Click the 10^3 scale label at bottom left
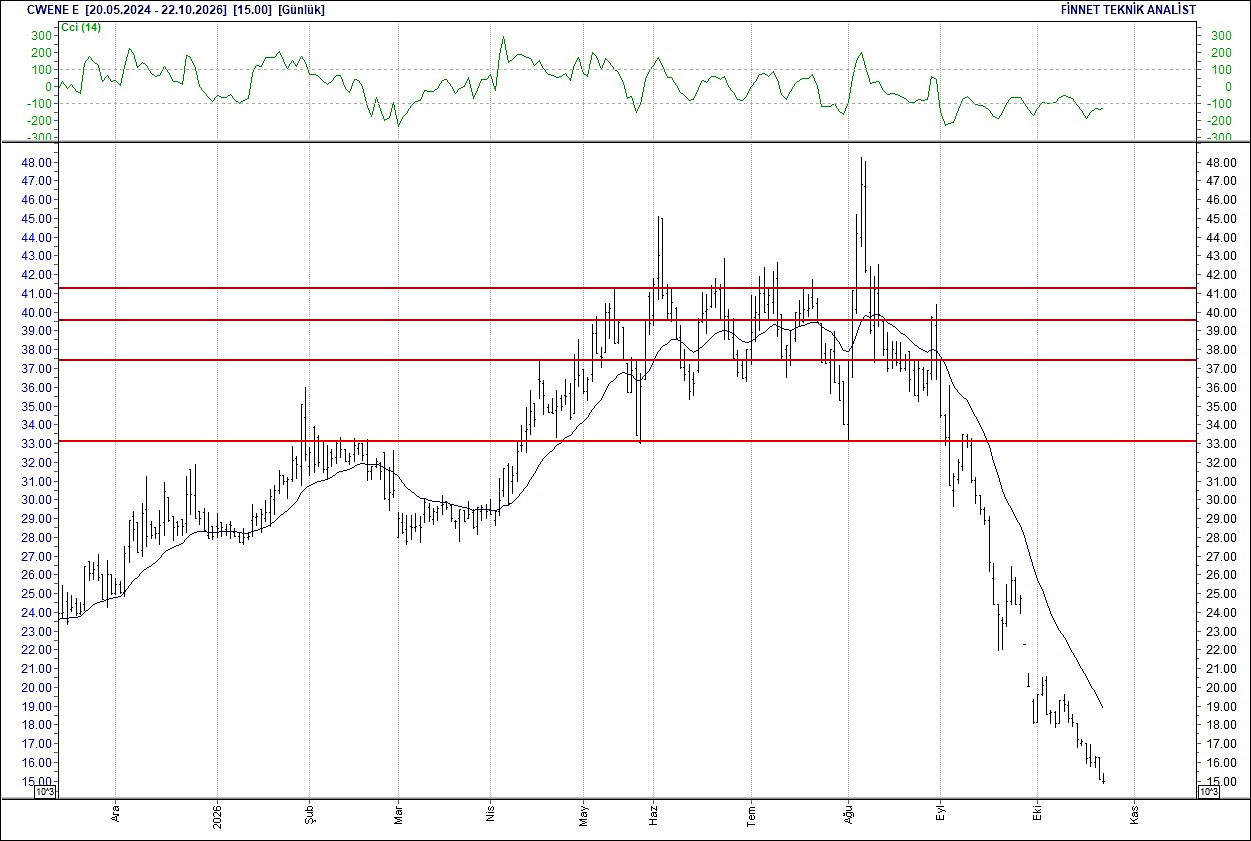Viewport: 1251px width, 841px height. [46, 792]
